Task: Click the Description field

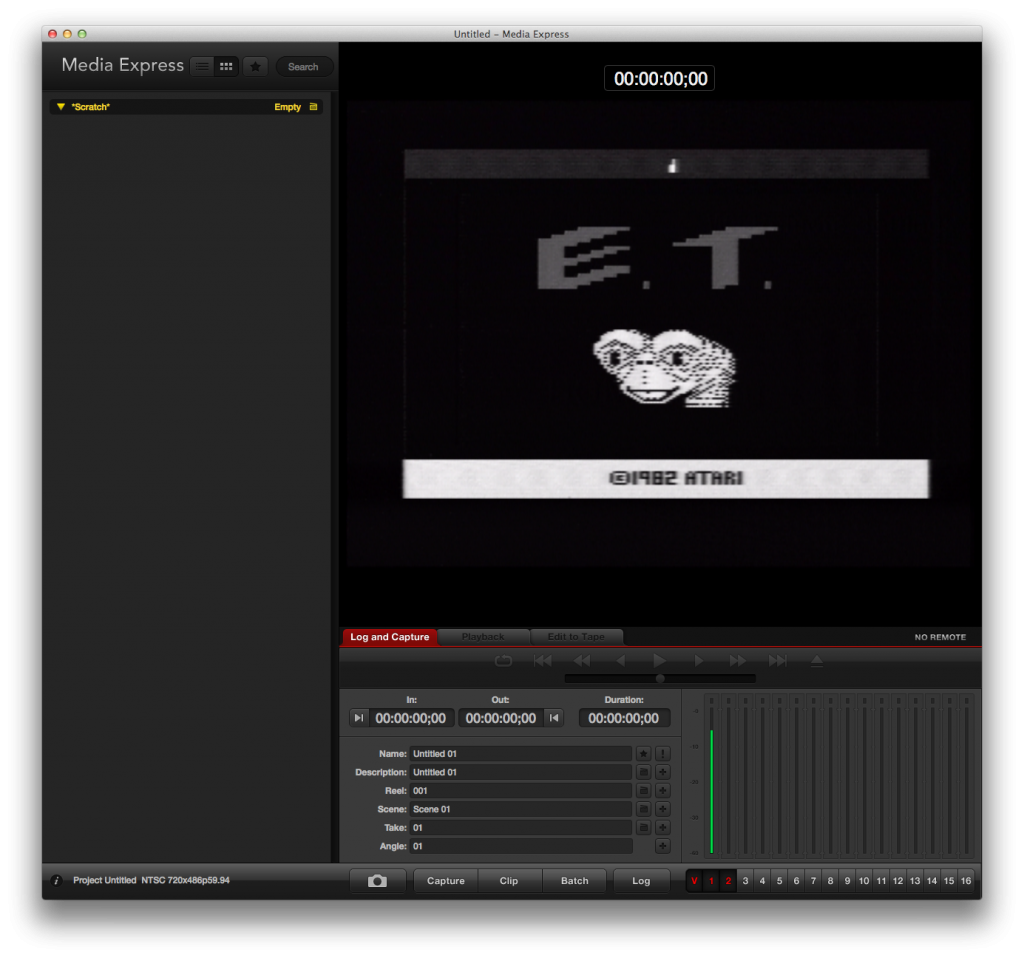Action: click(520, 772)
